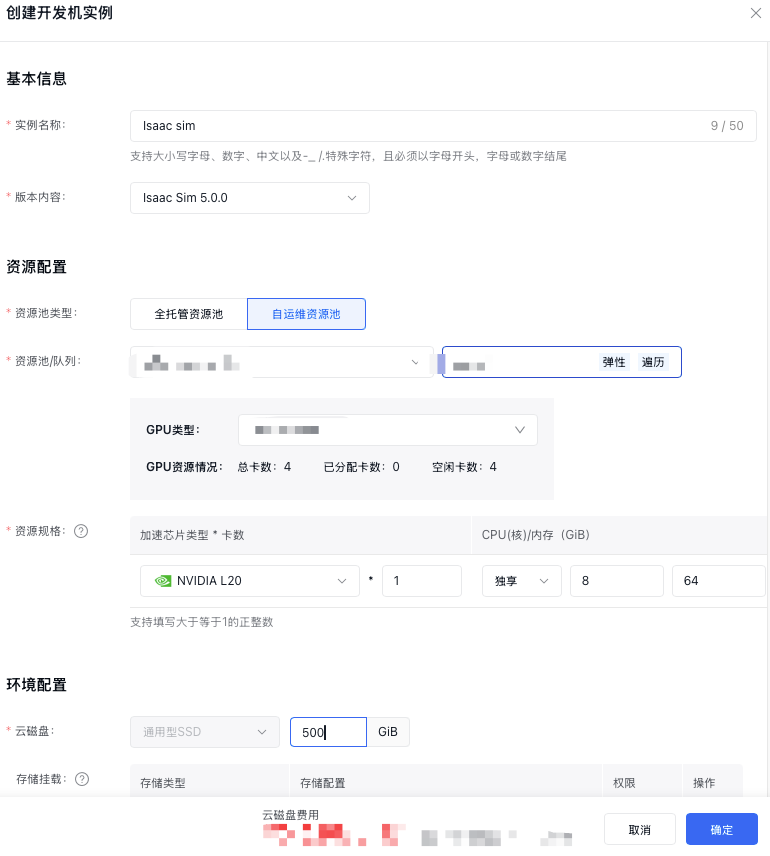The image size is (770, 856).
Task: Click the help icon beside 存储挂载
Action: coord(82,779)
